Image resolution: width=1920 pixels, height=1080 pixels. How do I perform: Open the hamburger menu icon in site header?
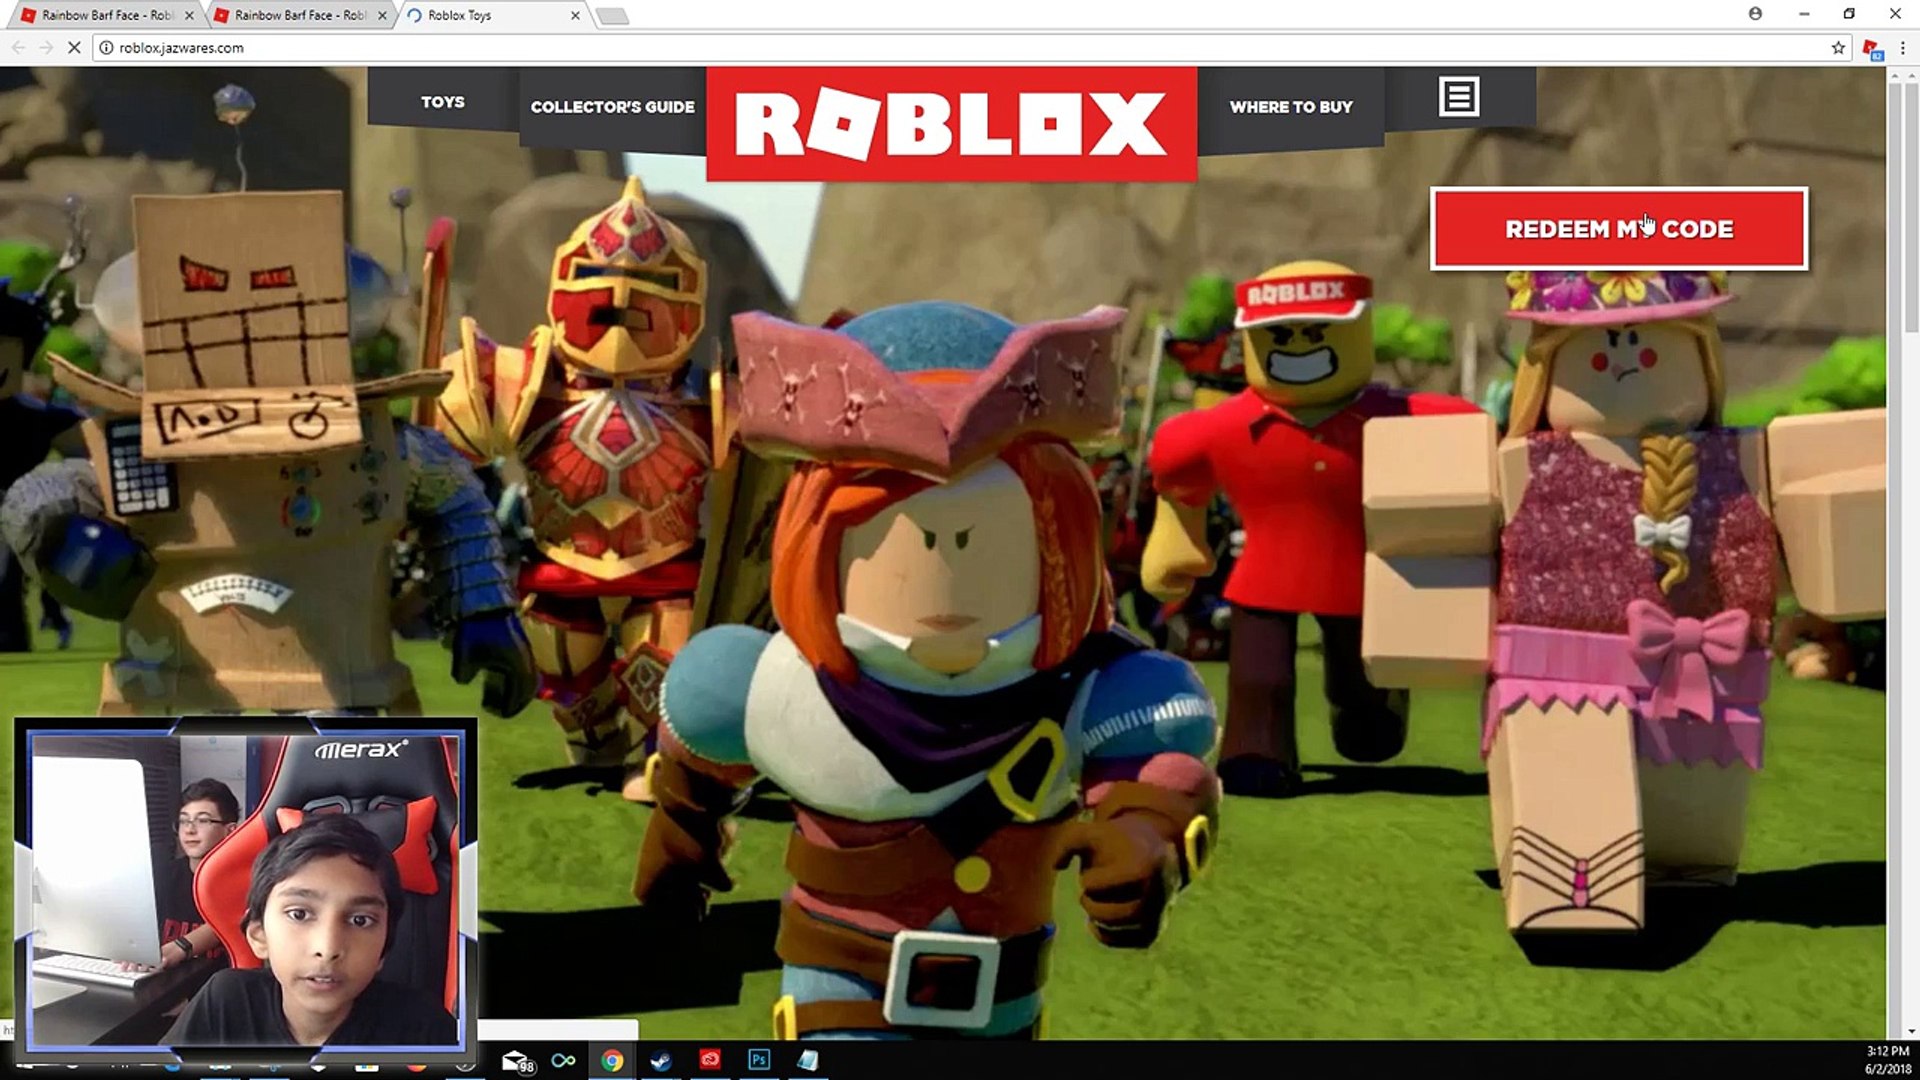1458,97
